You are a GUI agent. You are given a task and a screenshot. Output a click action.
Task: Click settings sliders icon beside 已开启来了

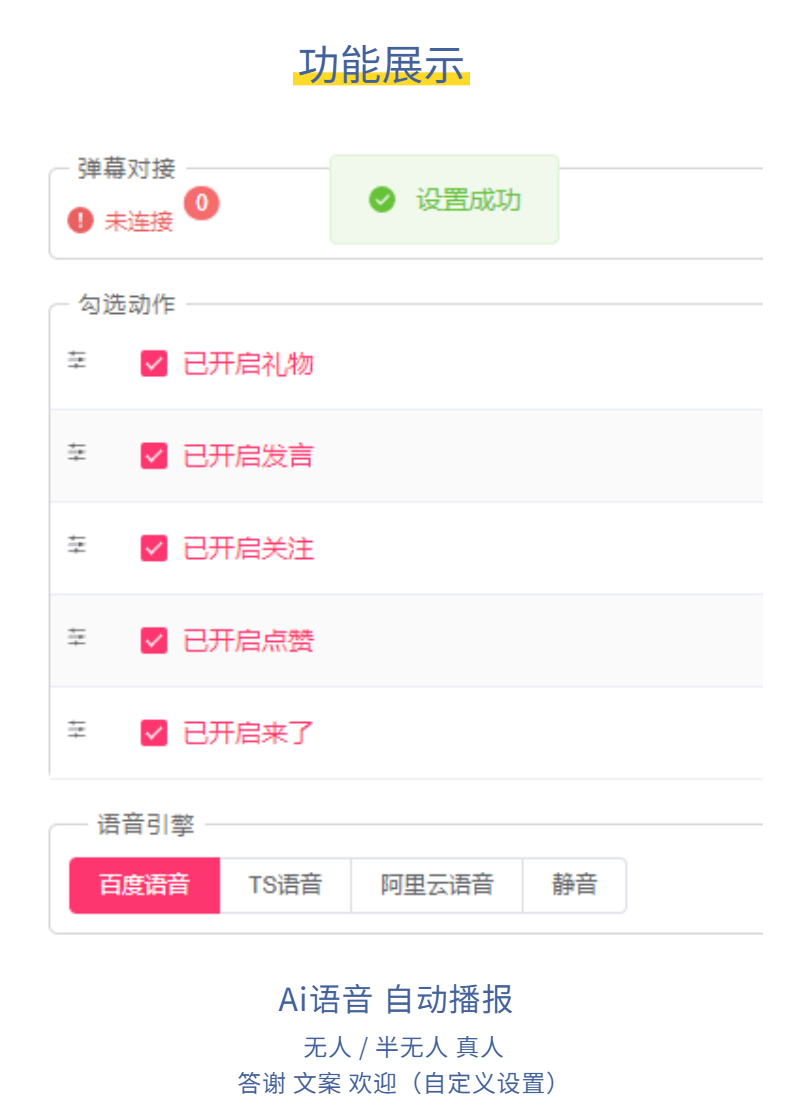pos(77,730)
